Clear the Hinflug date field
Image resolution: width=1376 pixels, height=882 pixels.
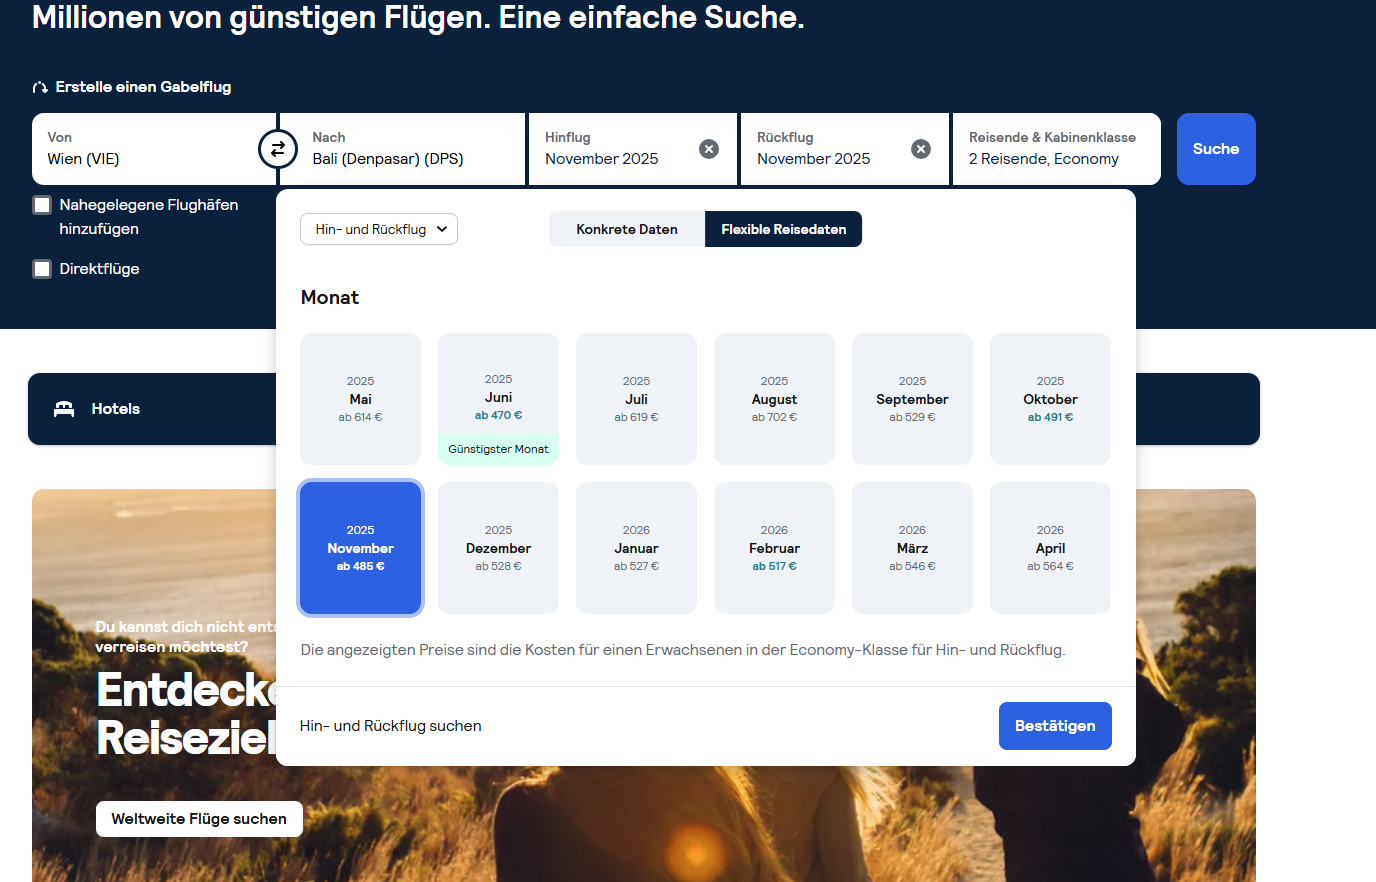coord(709,149)
